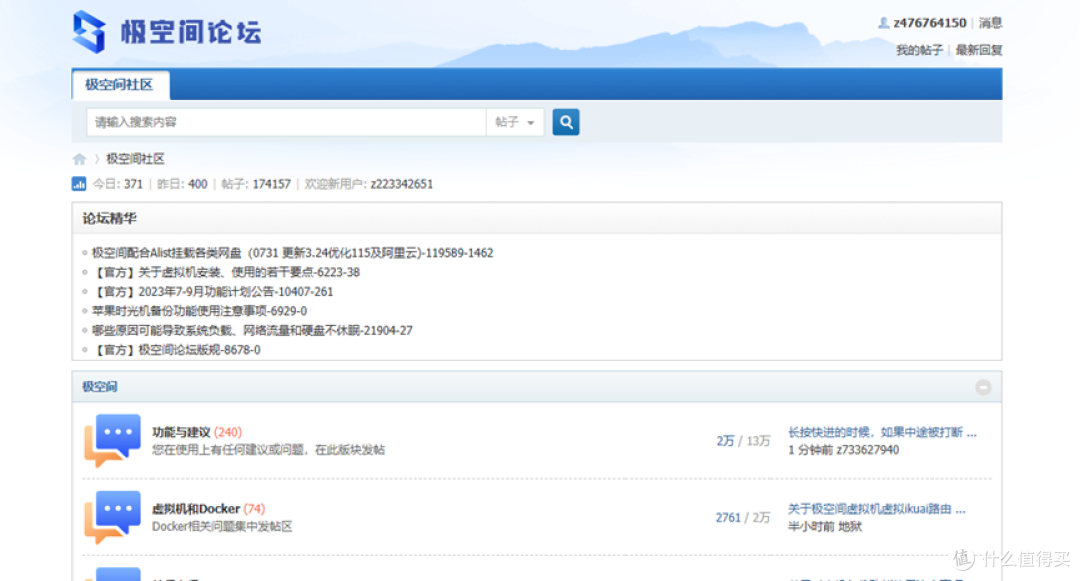Open 最新回复 link
The height and width of the screenshot is (581, 1080).
[979, 50]
